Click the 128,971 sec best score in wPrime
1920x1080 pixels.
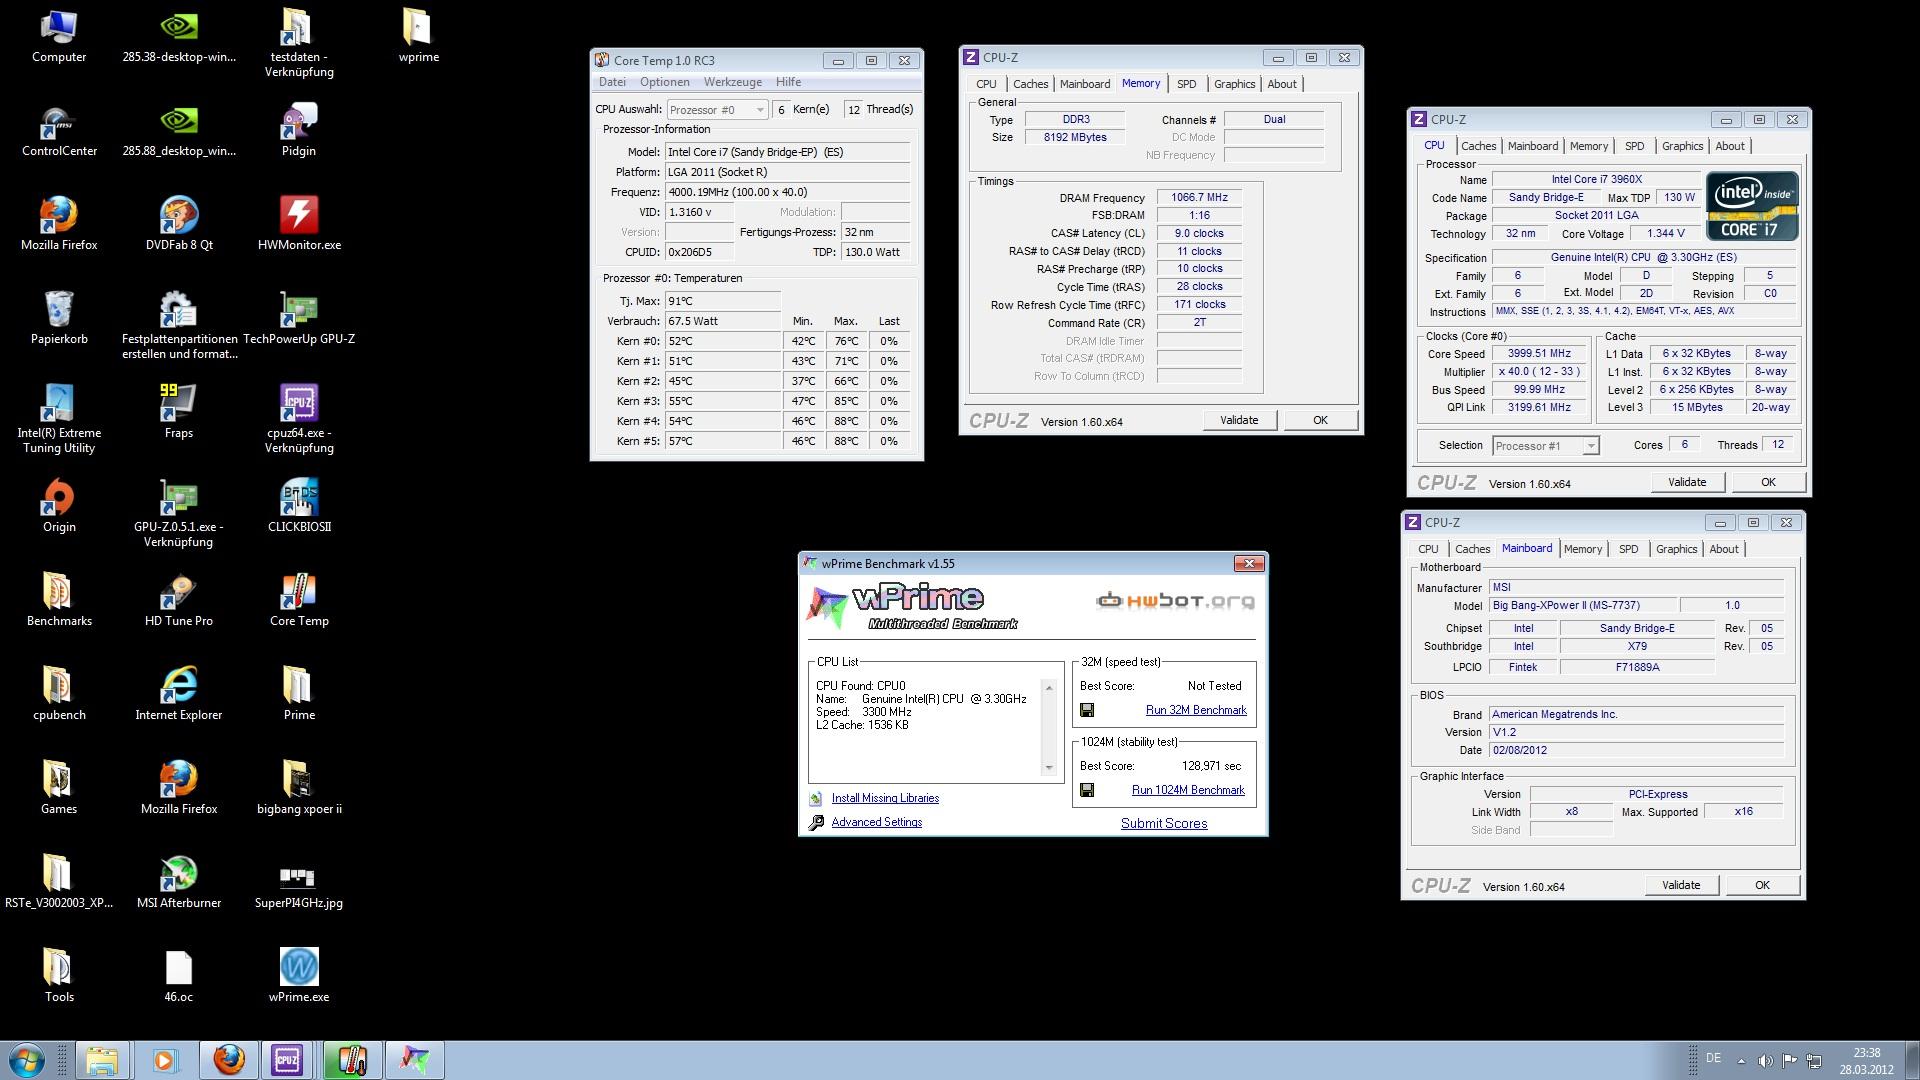point(1211,766)
